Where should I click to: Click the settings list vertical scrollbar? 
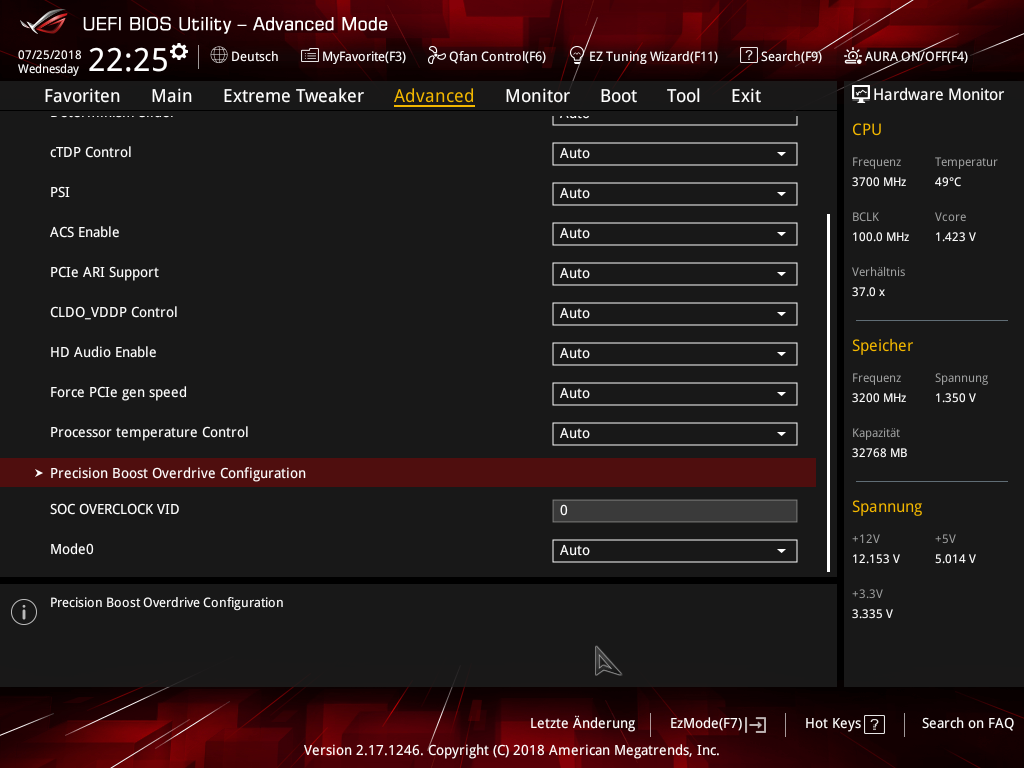pyautogui.click(x=828, y=392)
